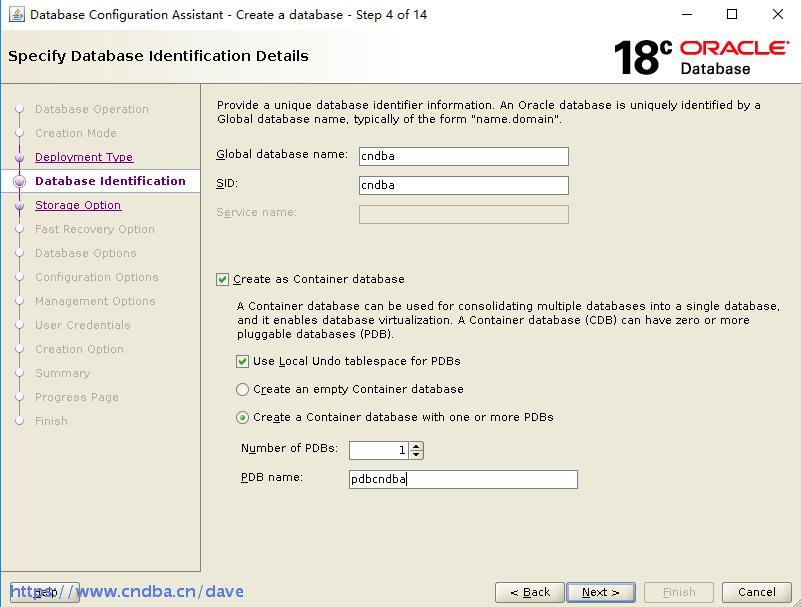Click the Database Options step label
This screenshot has width=801, height=607.
coord(85,253)
